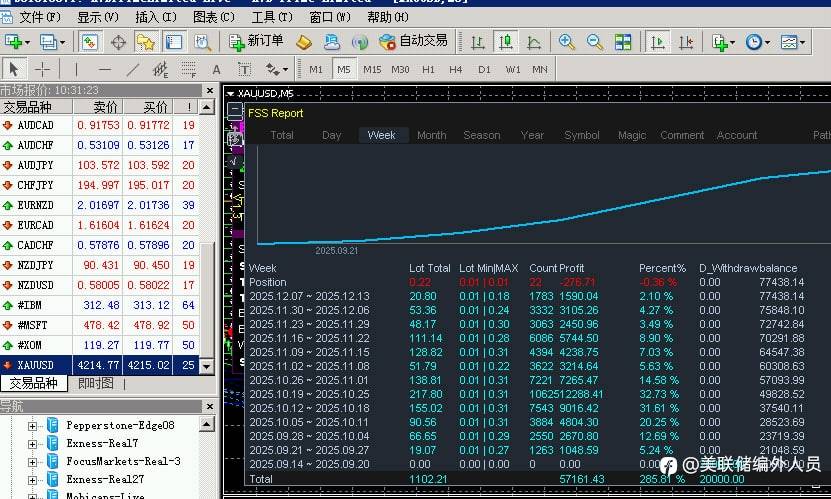Switch chart to candlestick mode
Screen dimensions: 831x499
(505, 42)
